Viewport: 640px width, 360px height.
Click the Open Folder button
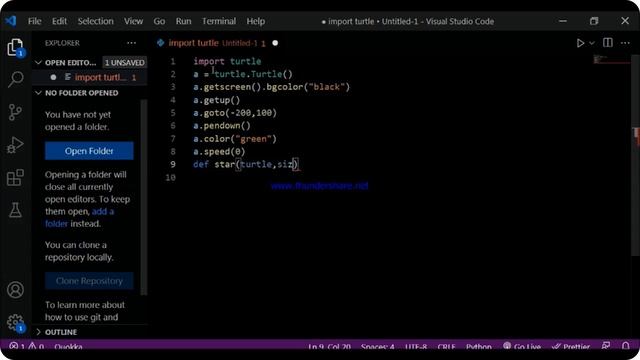[89, 151]
